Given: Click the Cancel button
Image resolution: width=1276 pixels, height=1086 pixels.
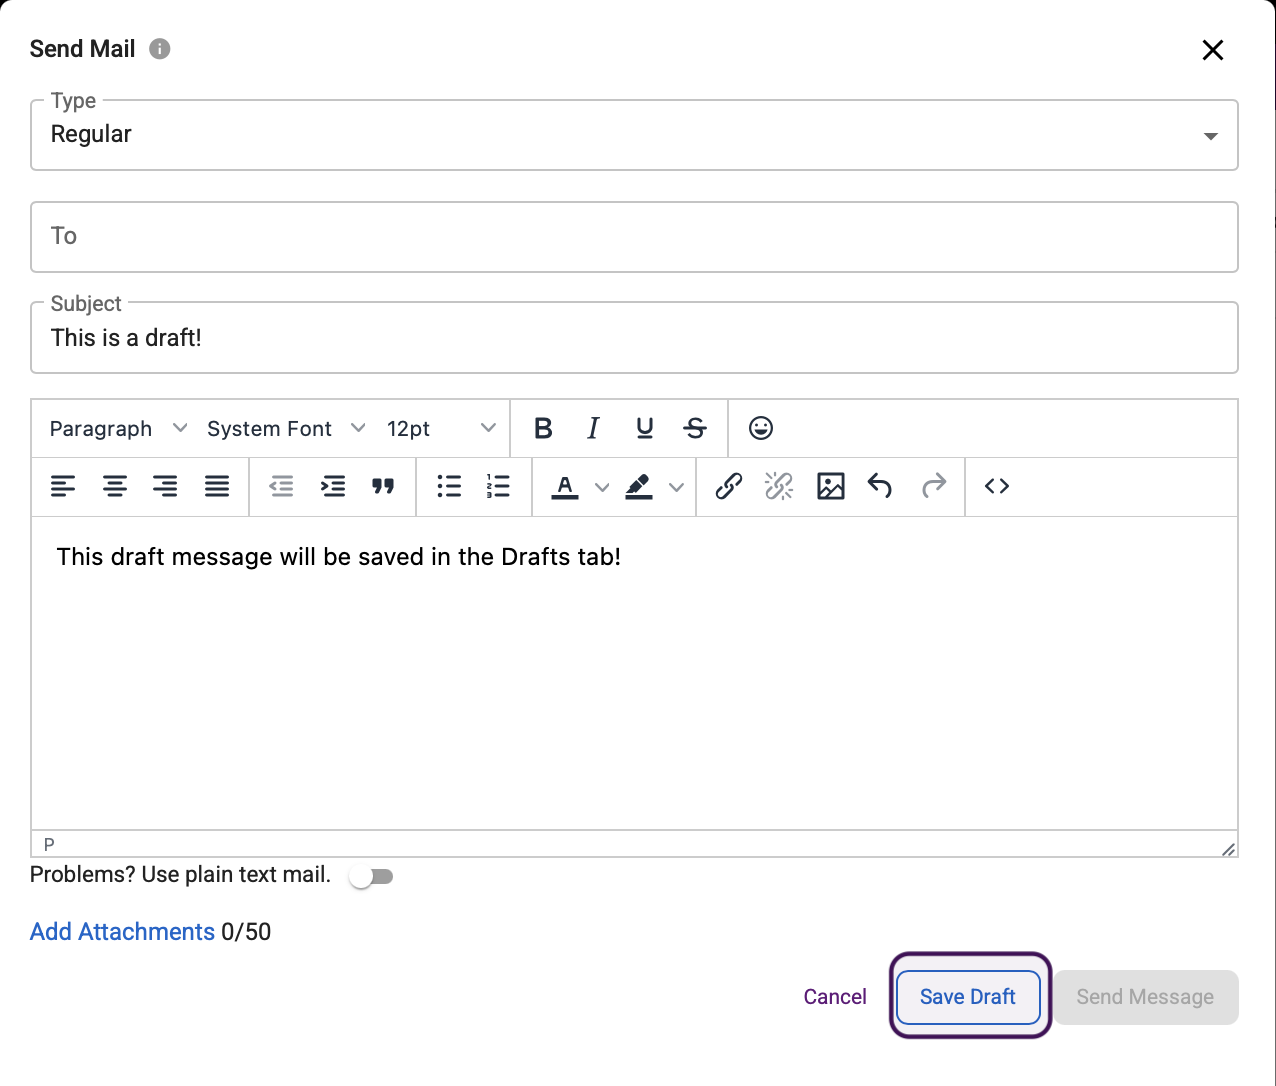Looking at the screenshot, I should (835, 997).
